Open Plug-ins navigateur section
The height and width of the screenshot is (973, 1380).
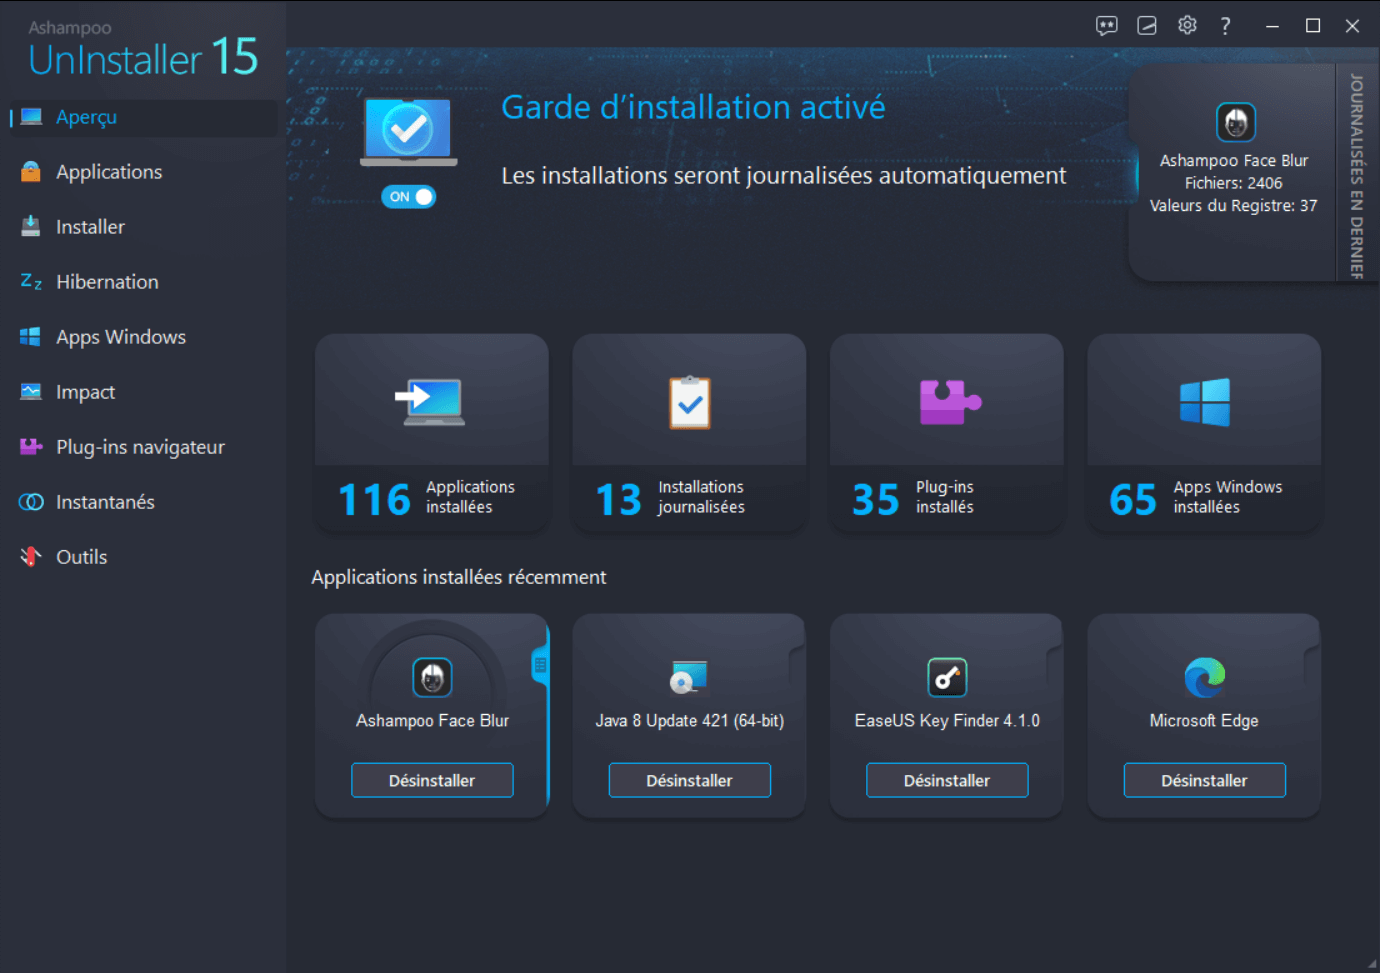coord(142,447)
